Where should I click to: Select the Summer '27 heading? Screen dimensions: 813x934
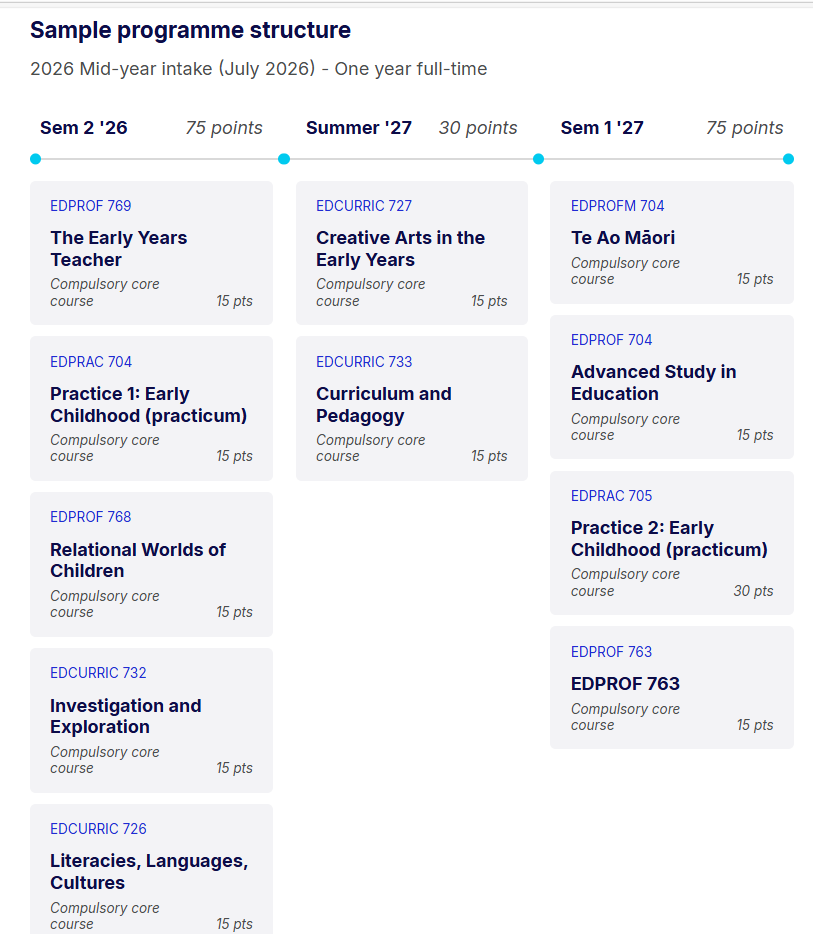(359, 128)
